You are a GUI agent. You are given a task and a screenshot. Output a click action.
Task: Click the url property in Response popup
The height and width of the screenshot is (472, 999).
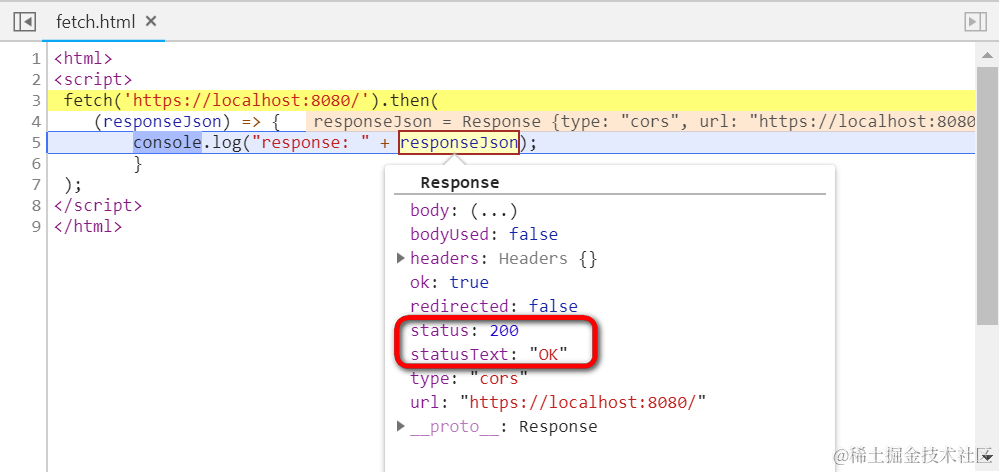coord(559,403)
